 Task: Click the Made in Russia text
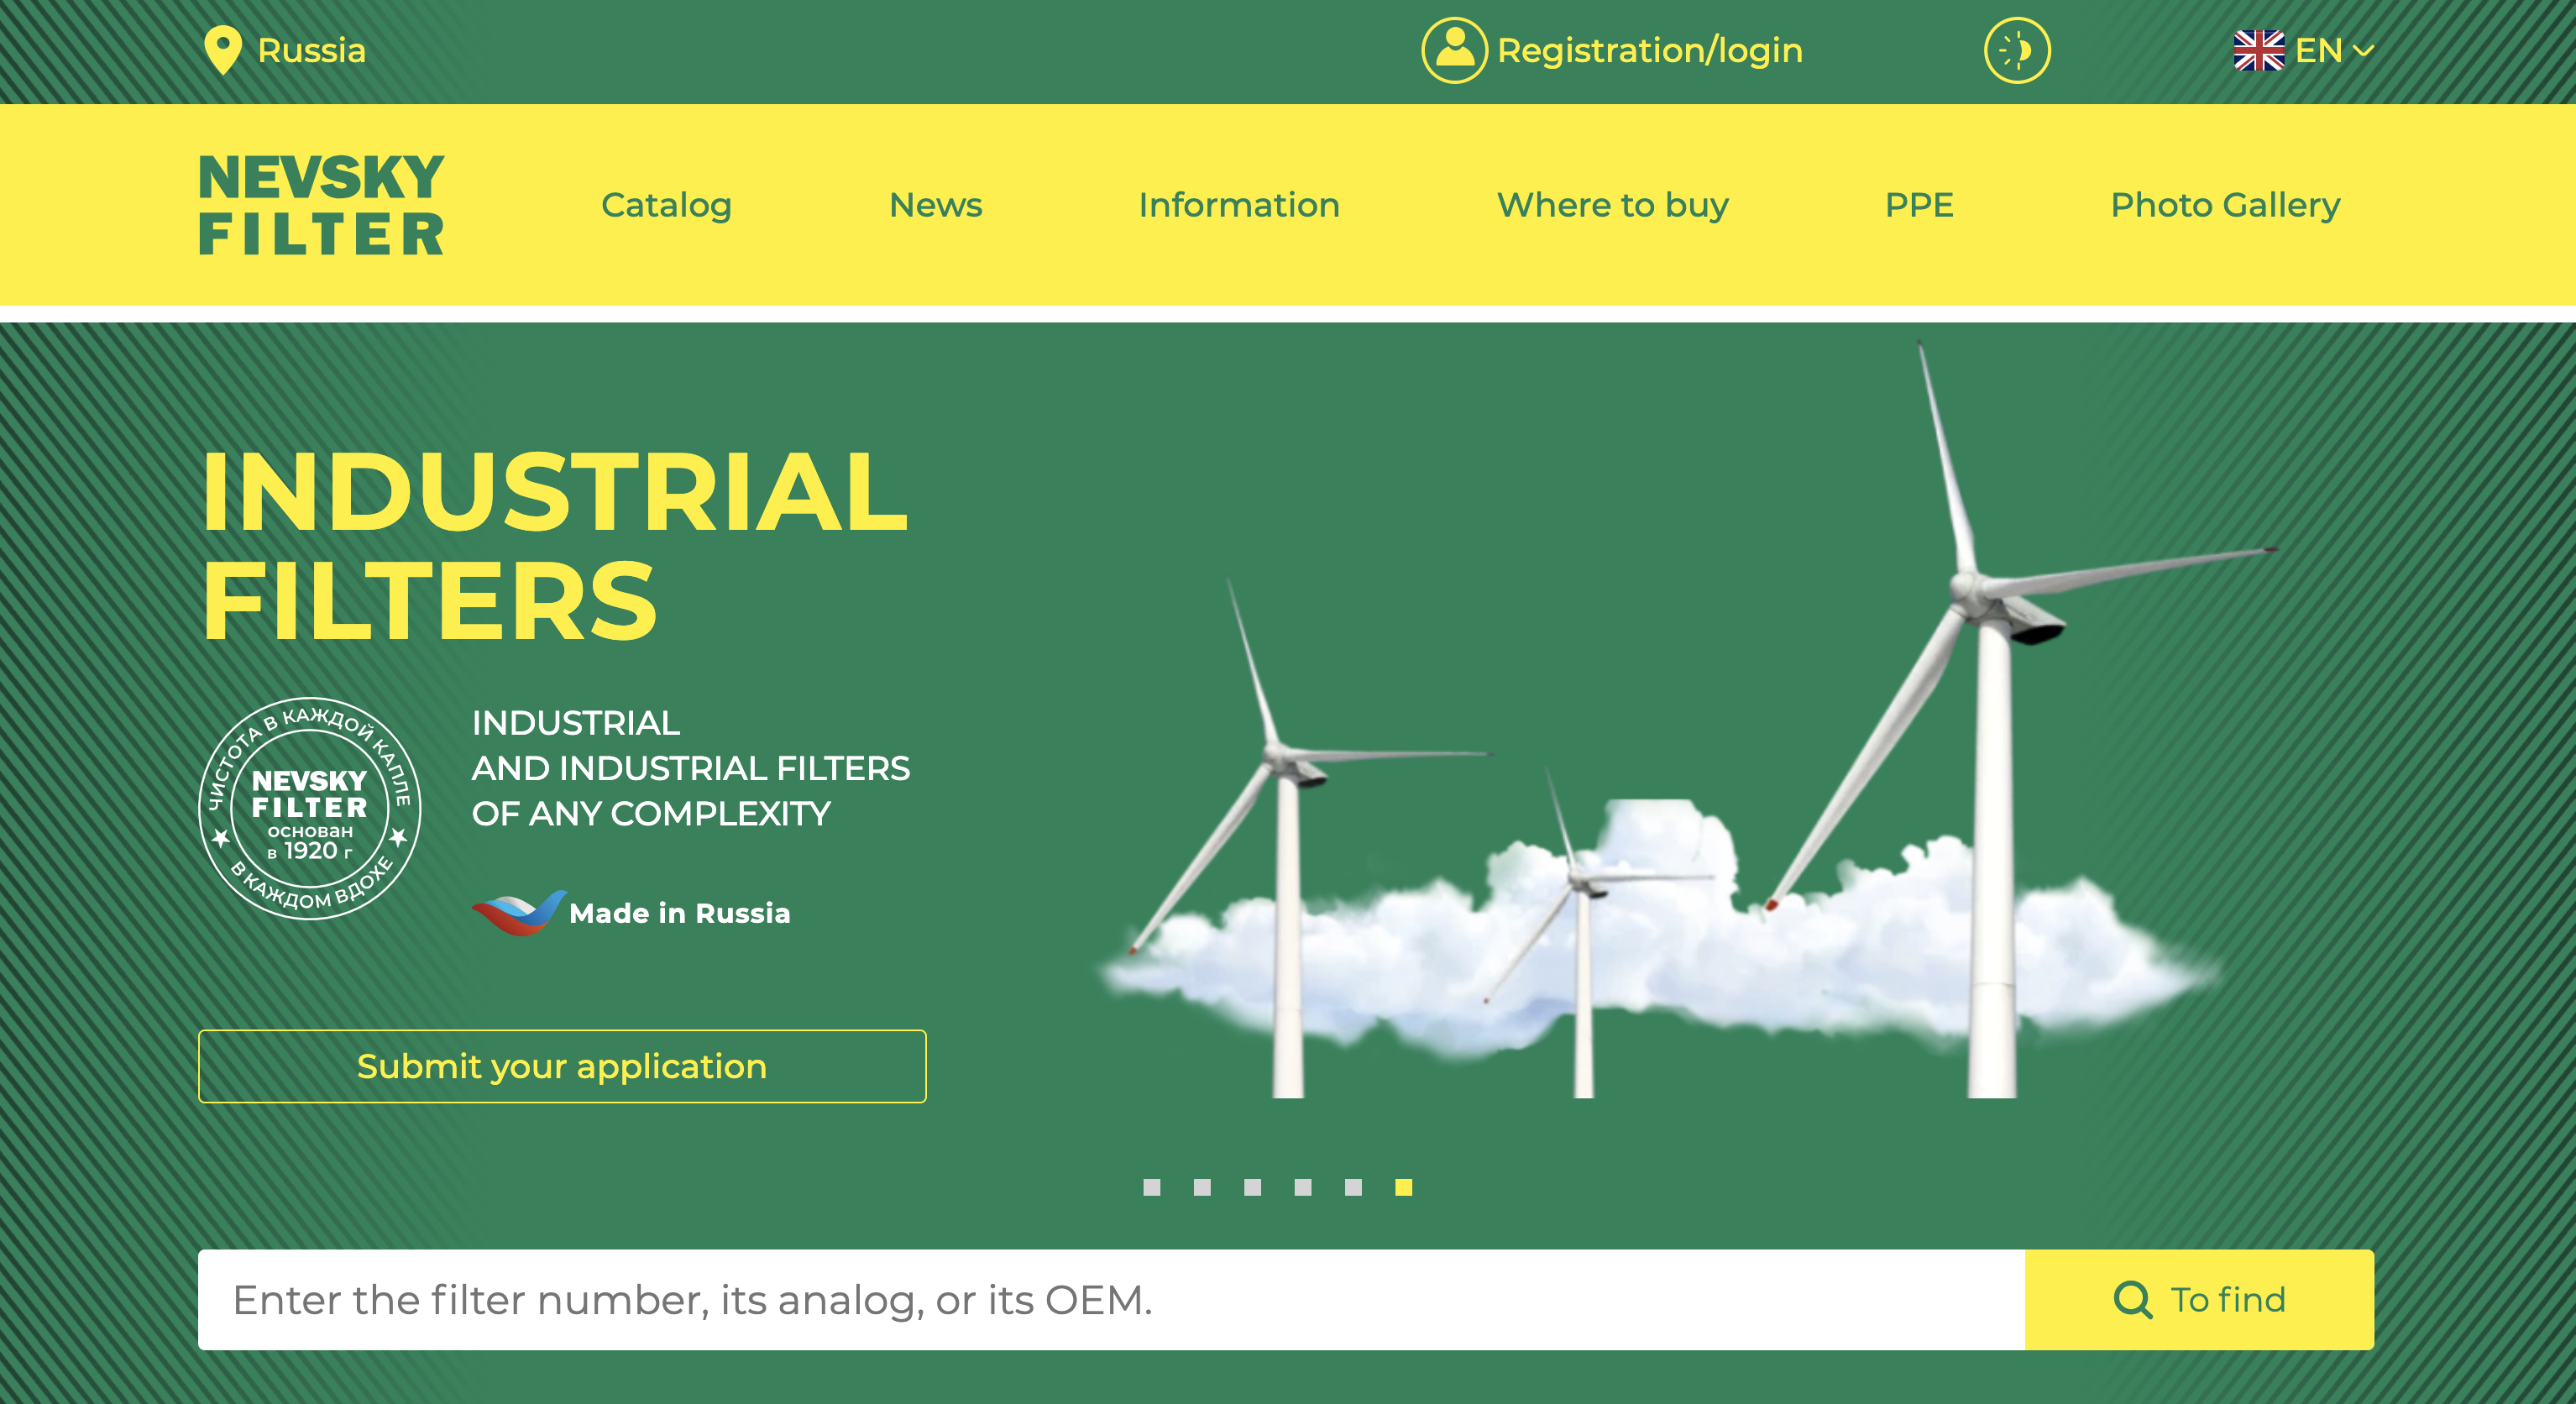pos(680,913)
